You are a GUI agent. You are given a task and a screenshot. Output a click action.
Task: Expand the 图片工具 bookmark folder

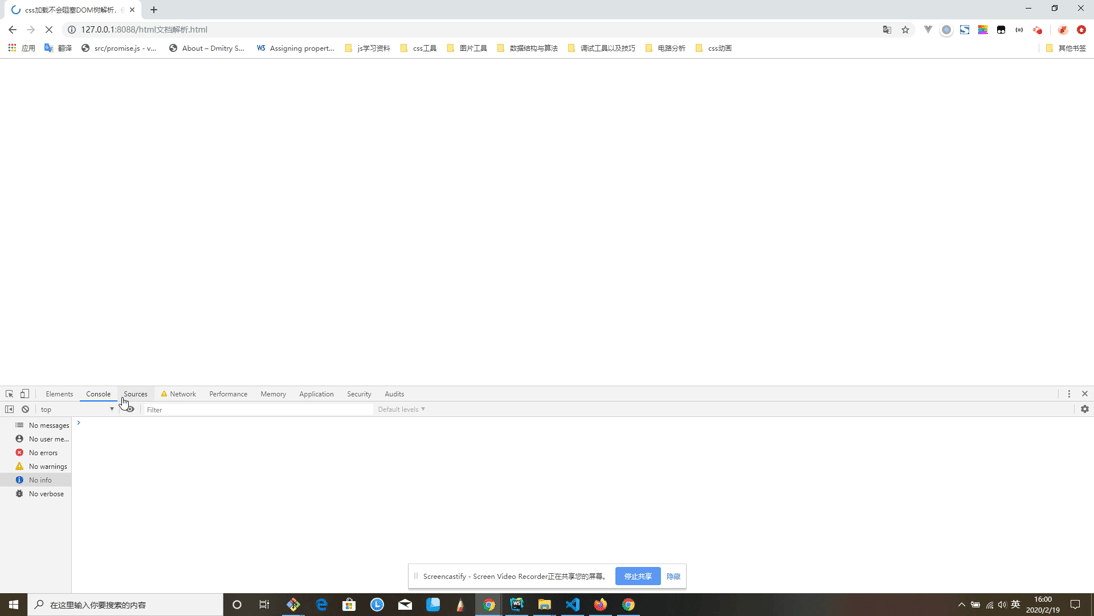tap(467, 48)
